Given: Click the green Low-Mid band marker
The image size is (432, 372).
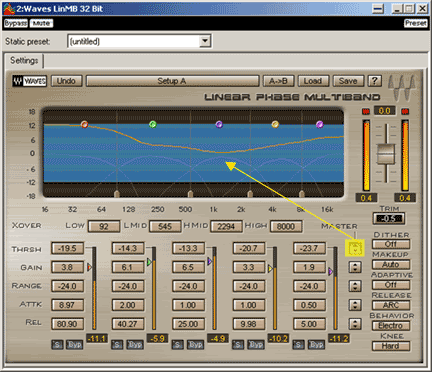Looking at the screenshot, I should point(153,125).
